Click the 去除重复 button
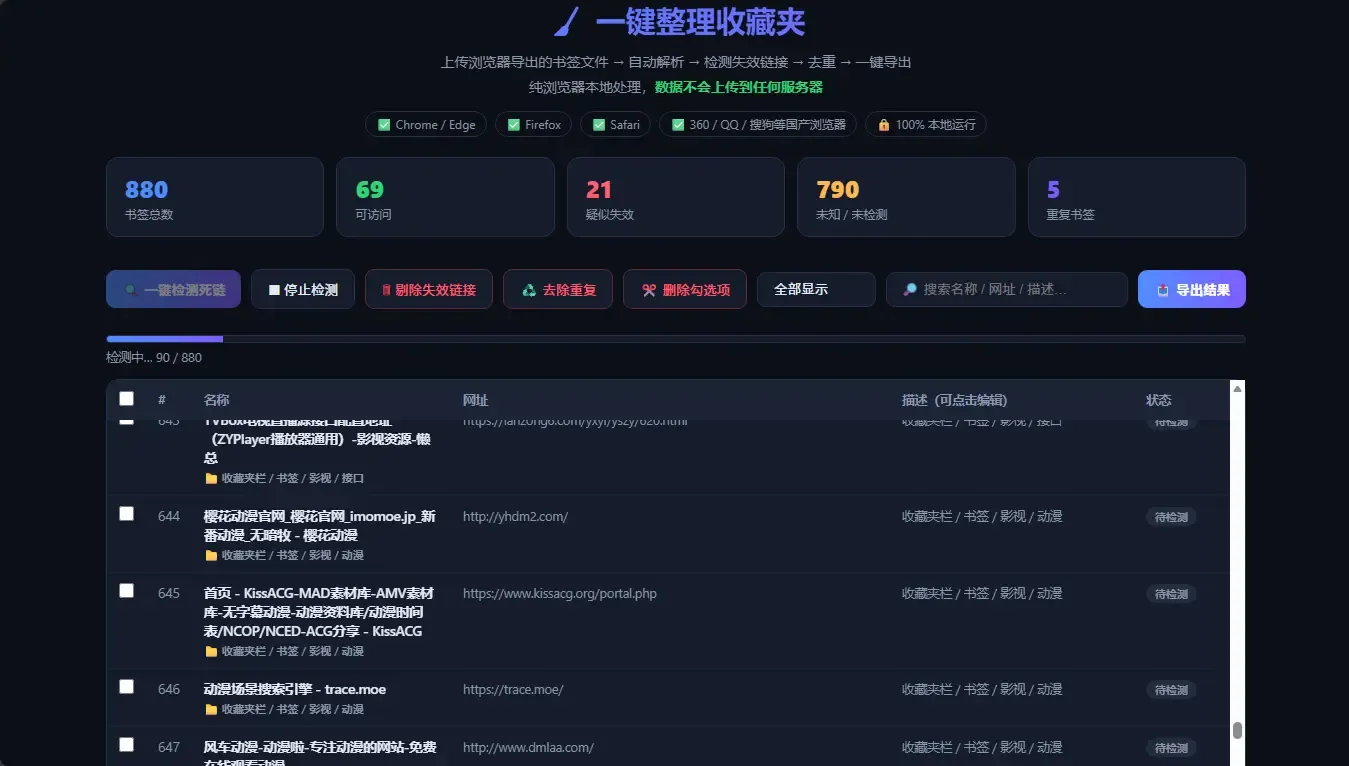 (x=558, y=289)
